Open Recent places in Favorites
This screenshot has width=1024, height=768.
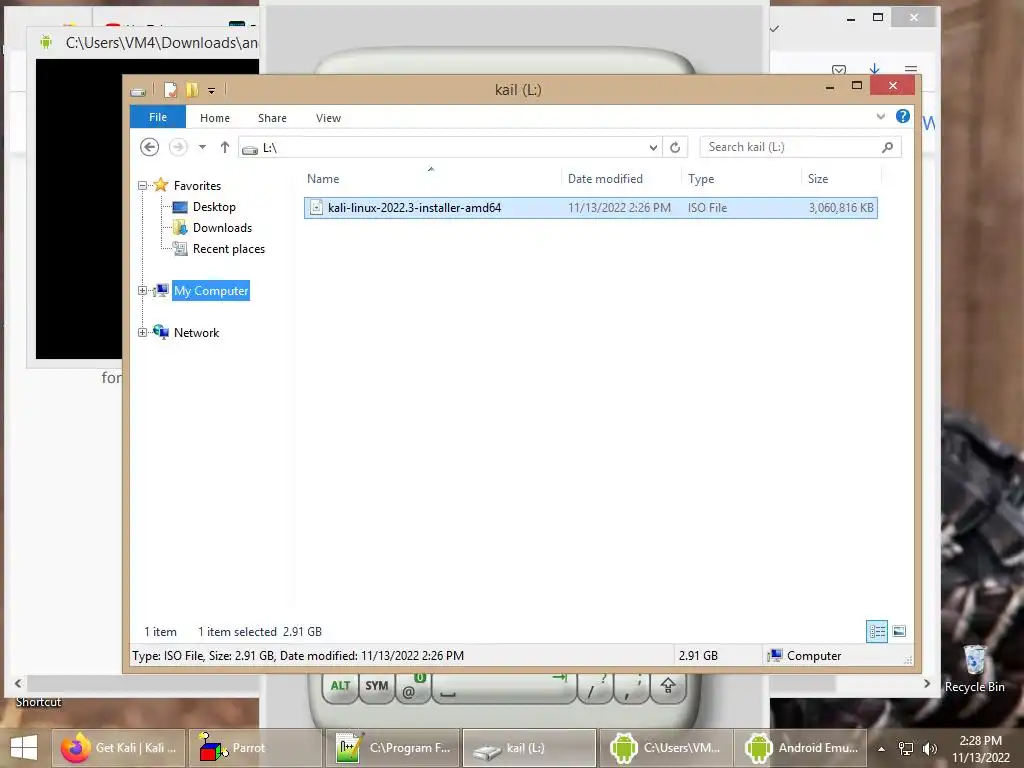[x=229, y=249]
